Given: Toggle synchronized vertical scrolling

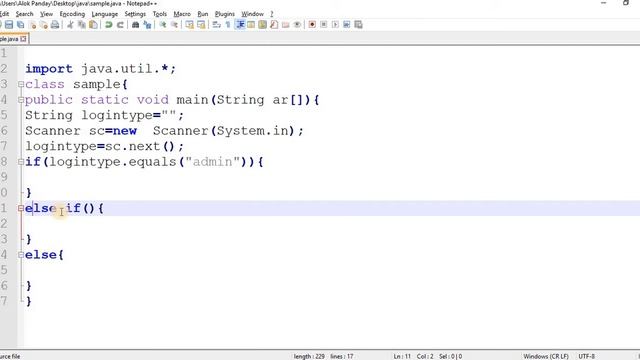Looking at the screenshot, I should pos(189,25).
